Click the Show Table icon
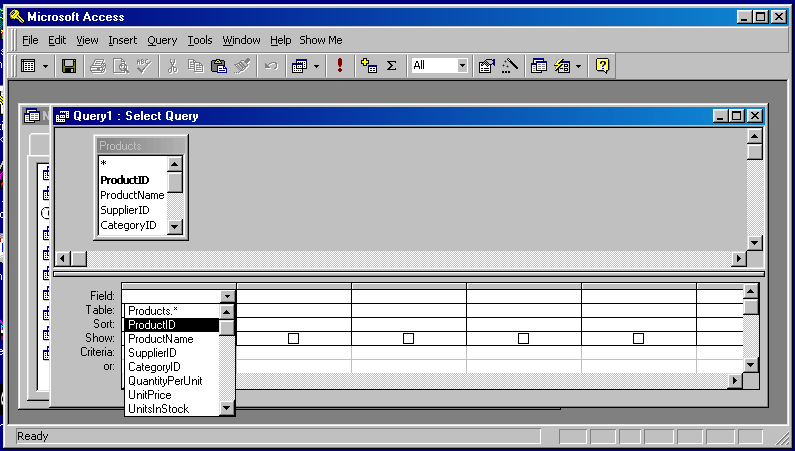This screenshot has height=451, width=795. (369, 66)
